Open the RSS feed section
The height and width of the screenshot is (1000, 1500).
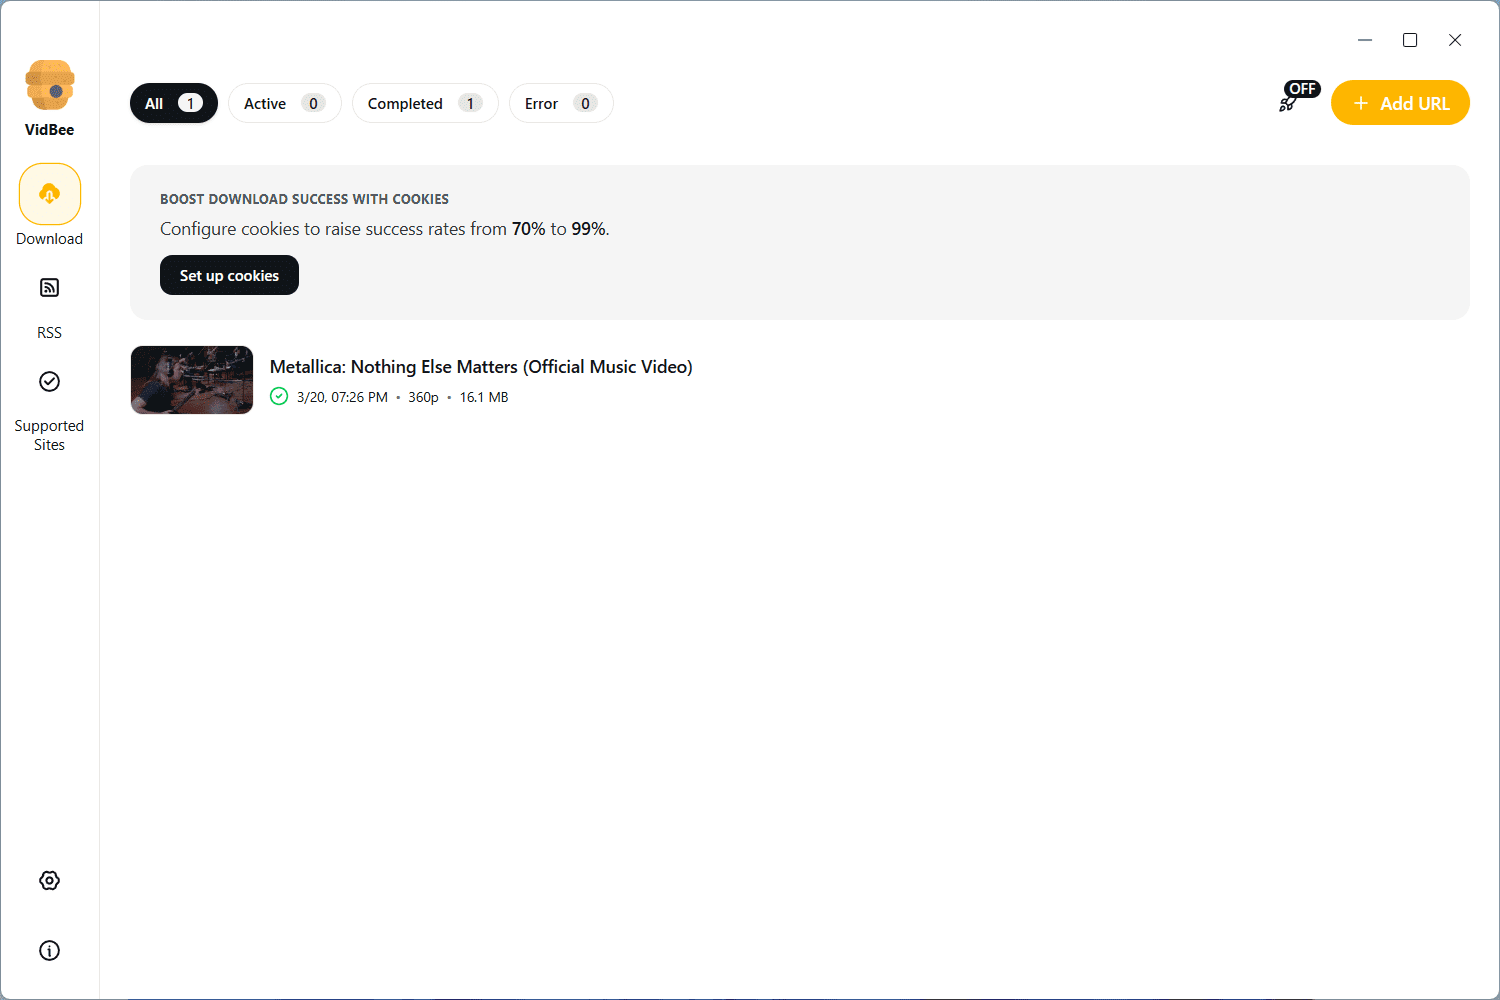pos(50,288)
